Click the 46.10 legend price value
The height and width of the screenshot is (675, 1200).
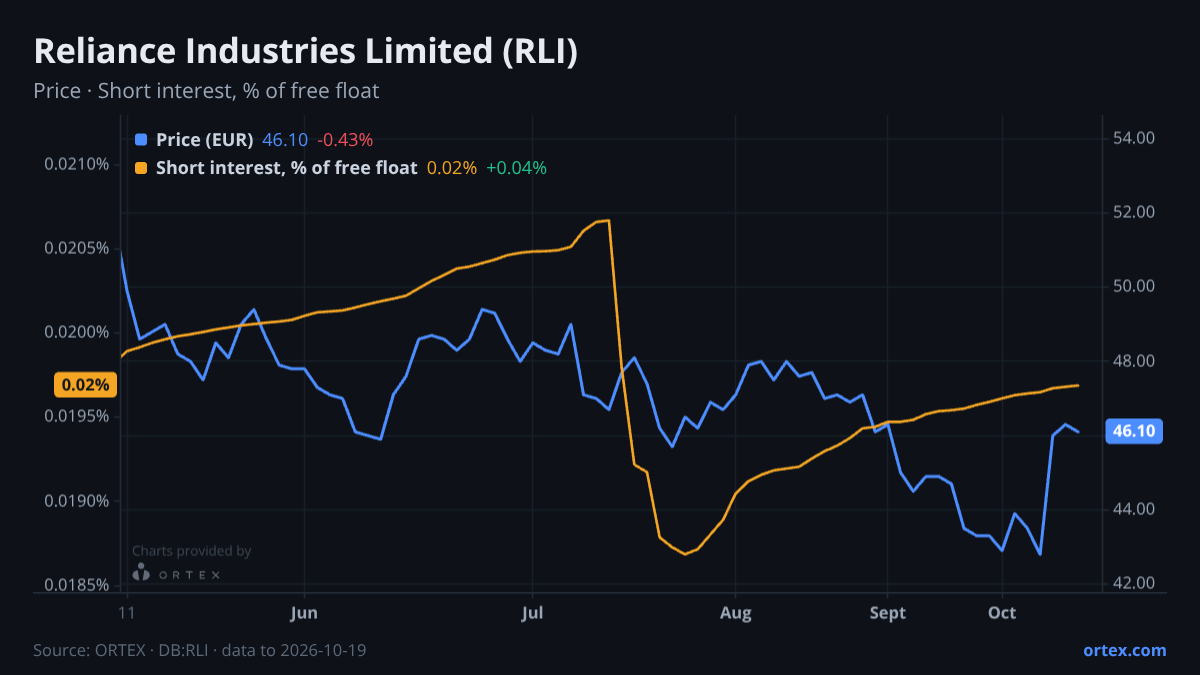tap(284, 140)
